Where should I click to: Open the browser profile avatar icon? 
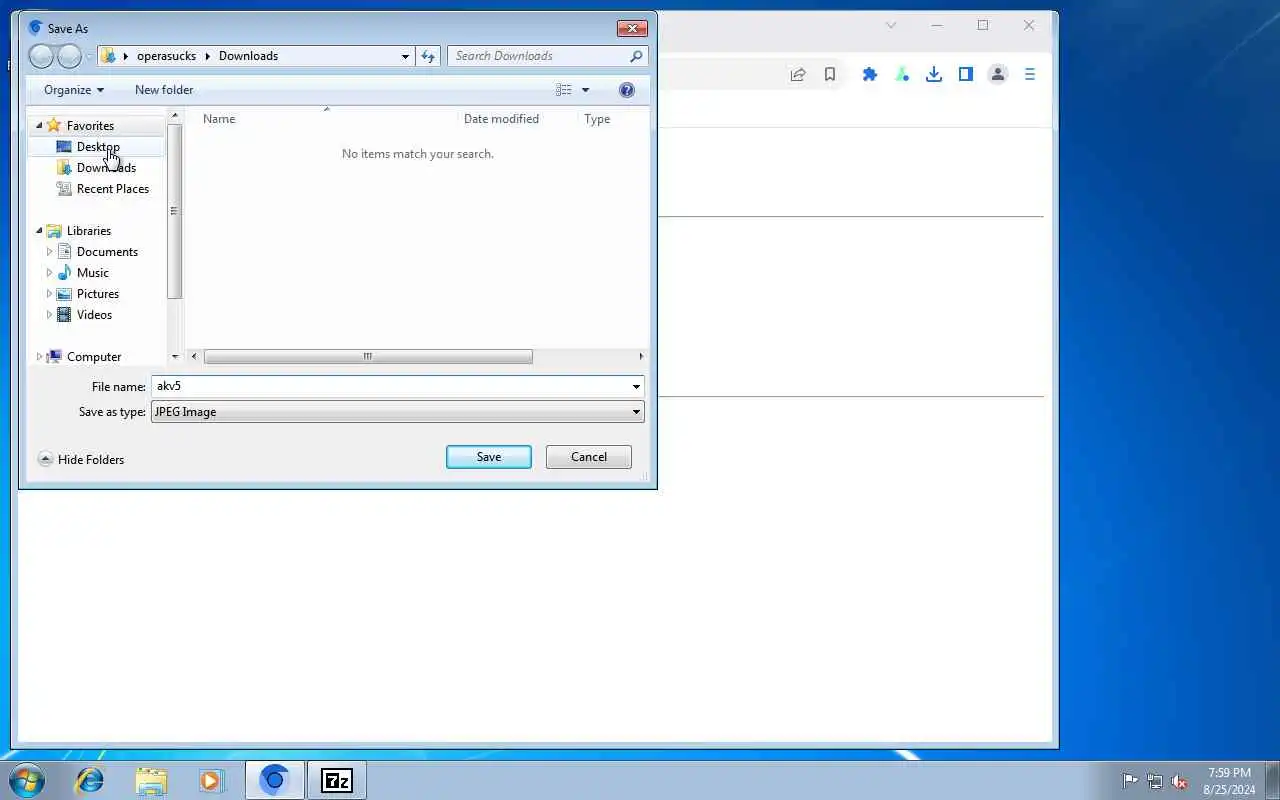tap(998, 74)
